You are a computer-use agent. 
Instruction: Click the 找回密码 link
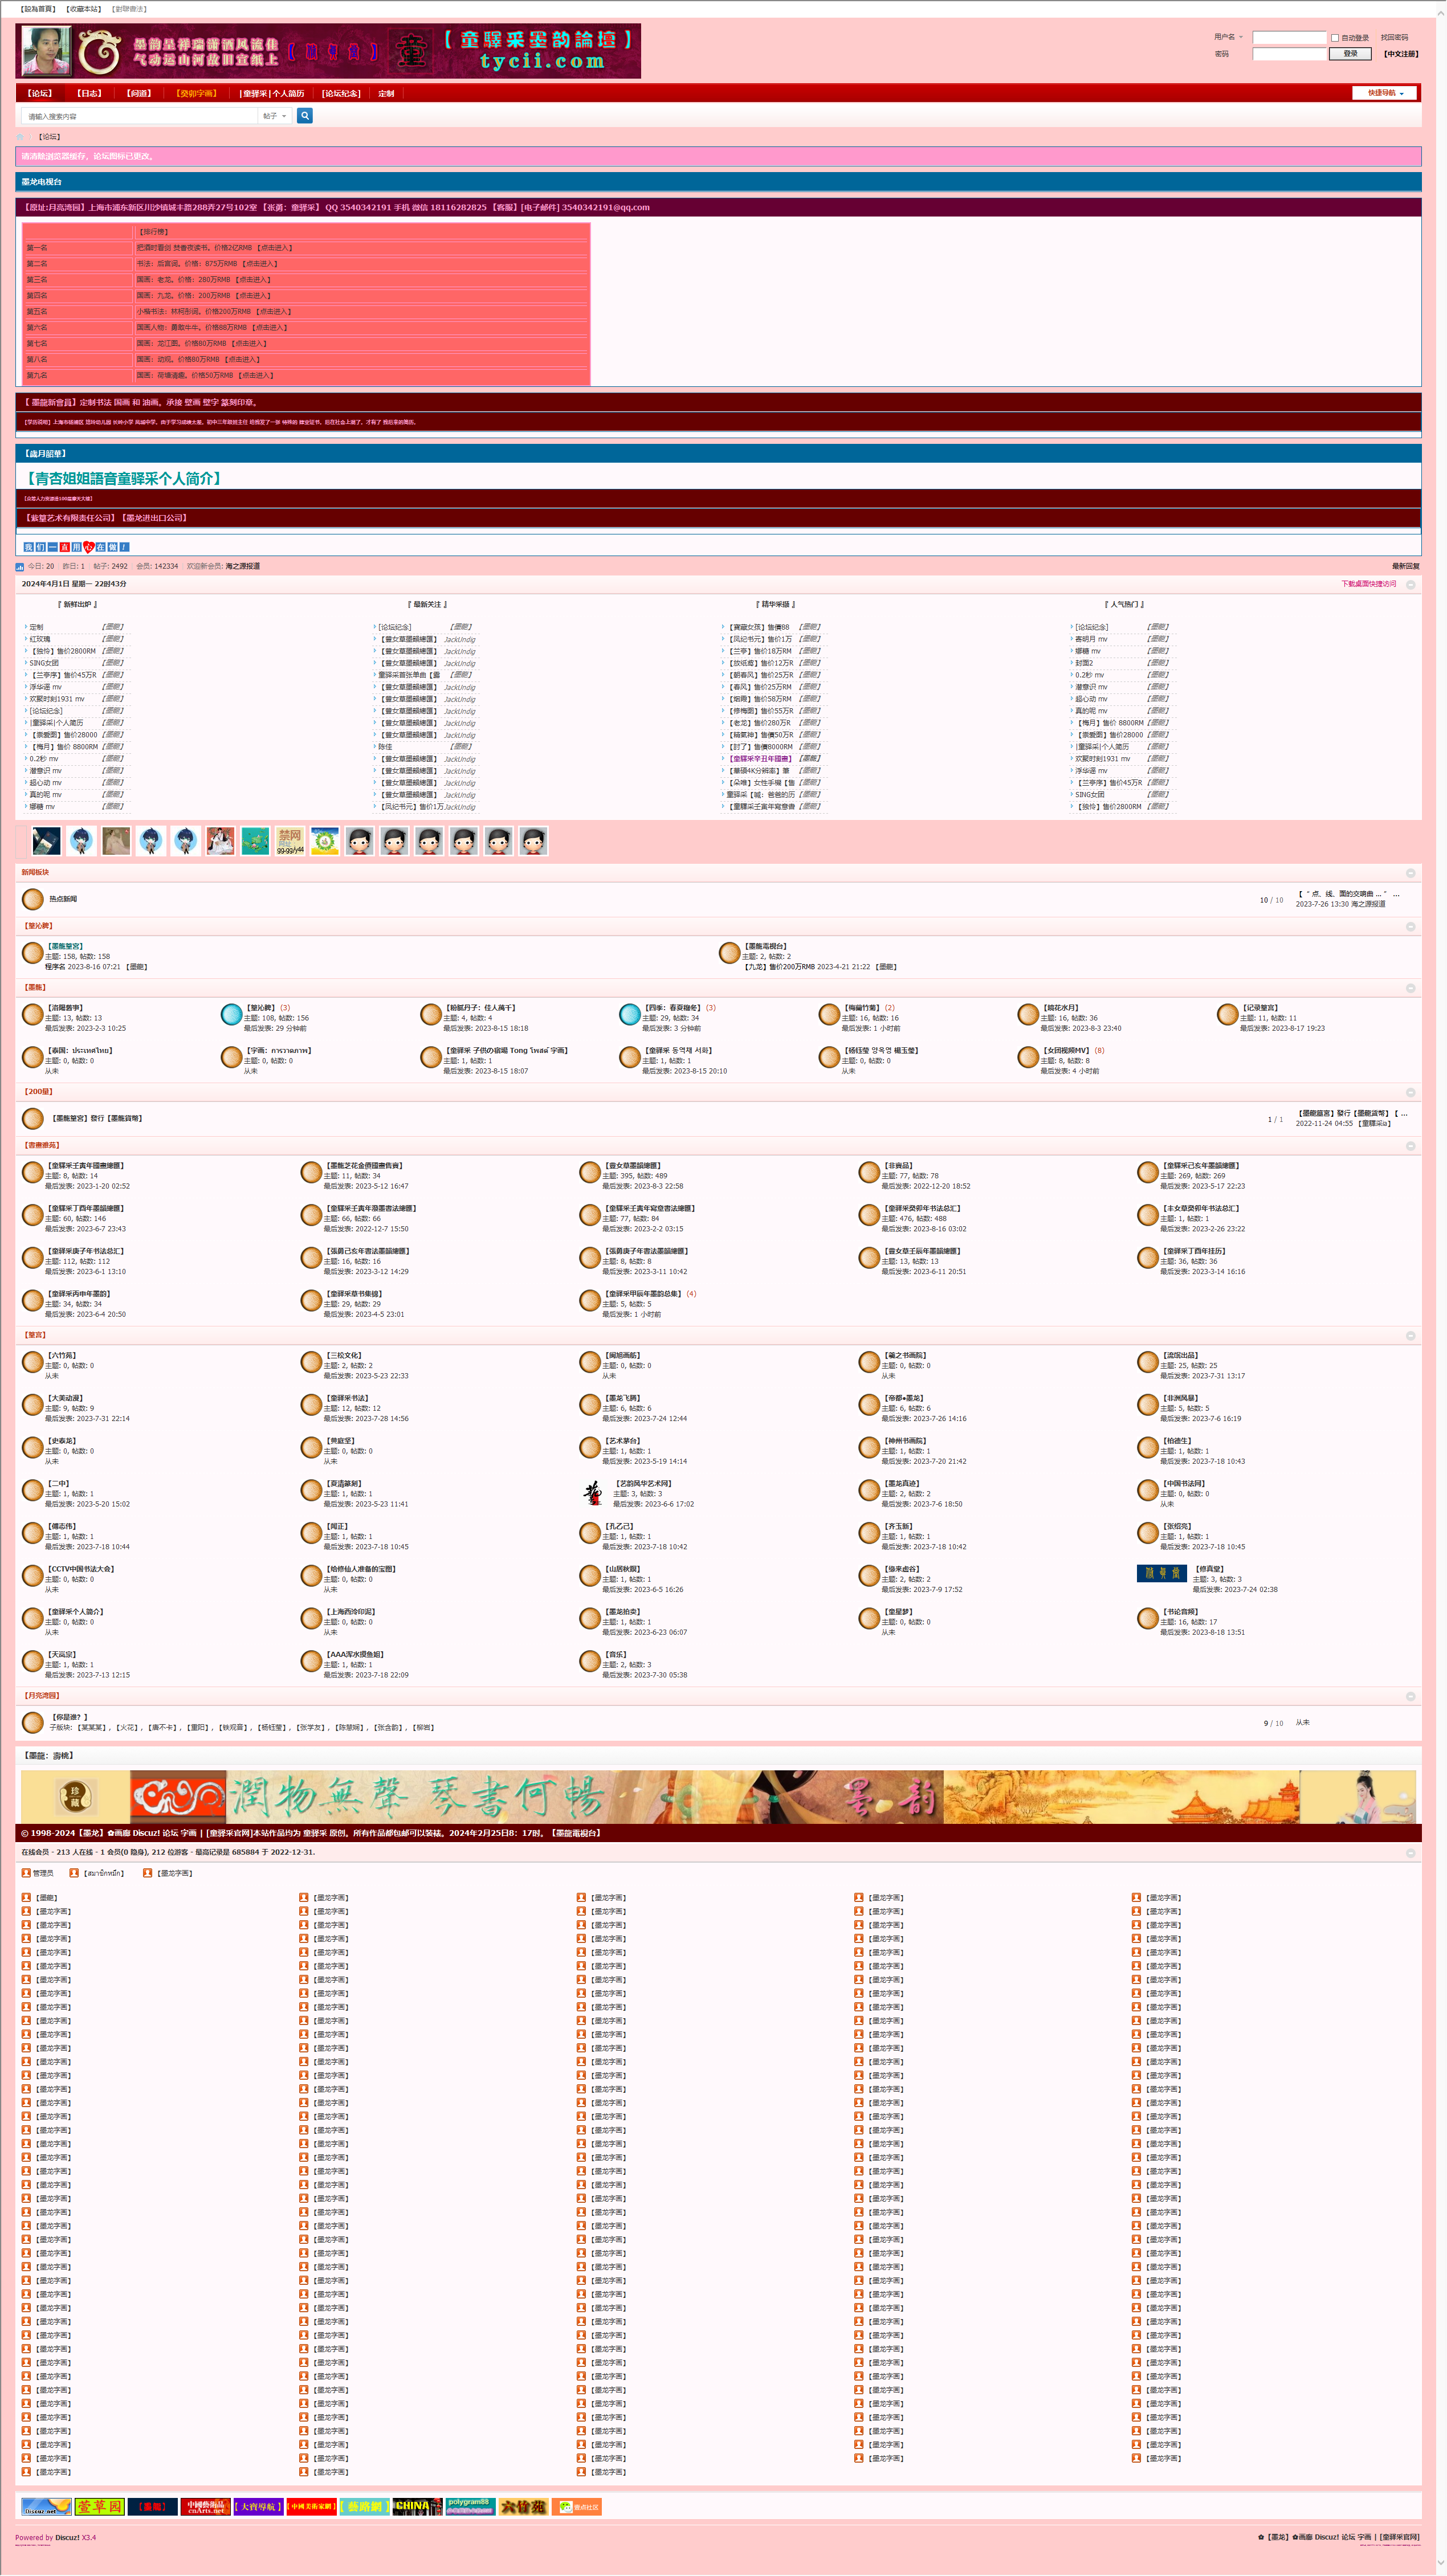point(1394,38)
